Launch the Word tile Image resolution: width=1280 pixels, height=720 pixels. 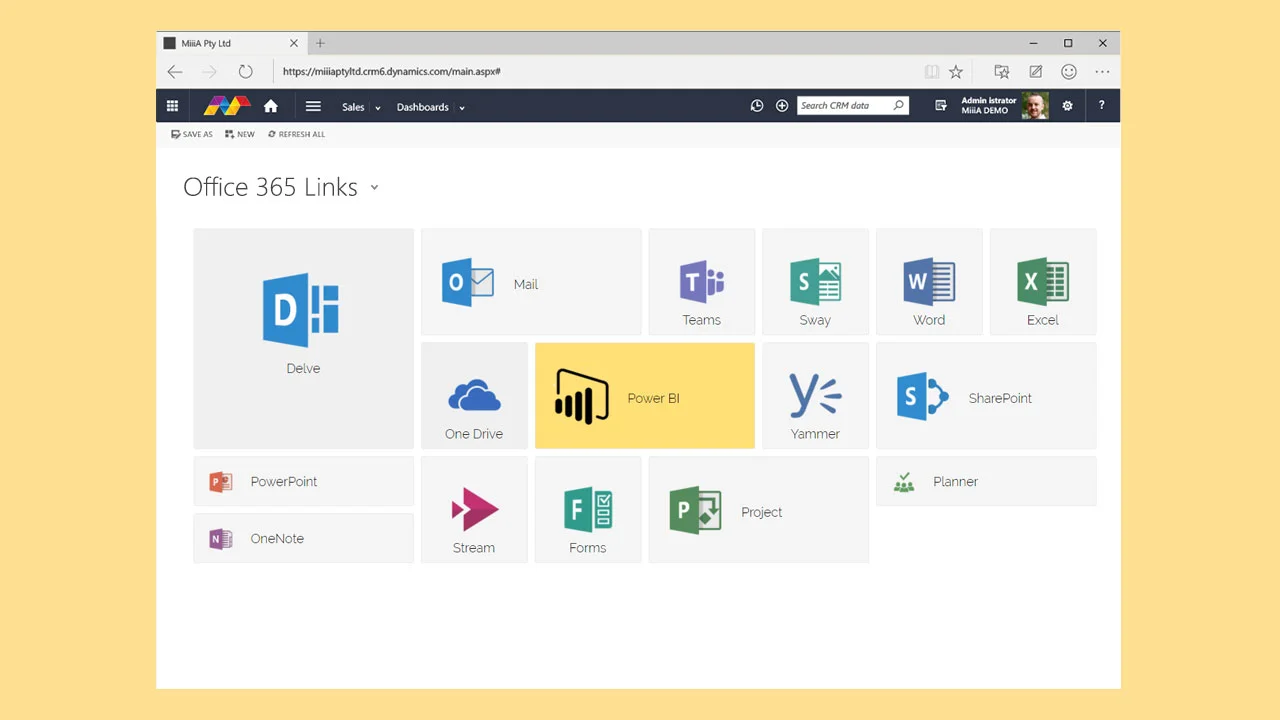[929, 282]
